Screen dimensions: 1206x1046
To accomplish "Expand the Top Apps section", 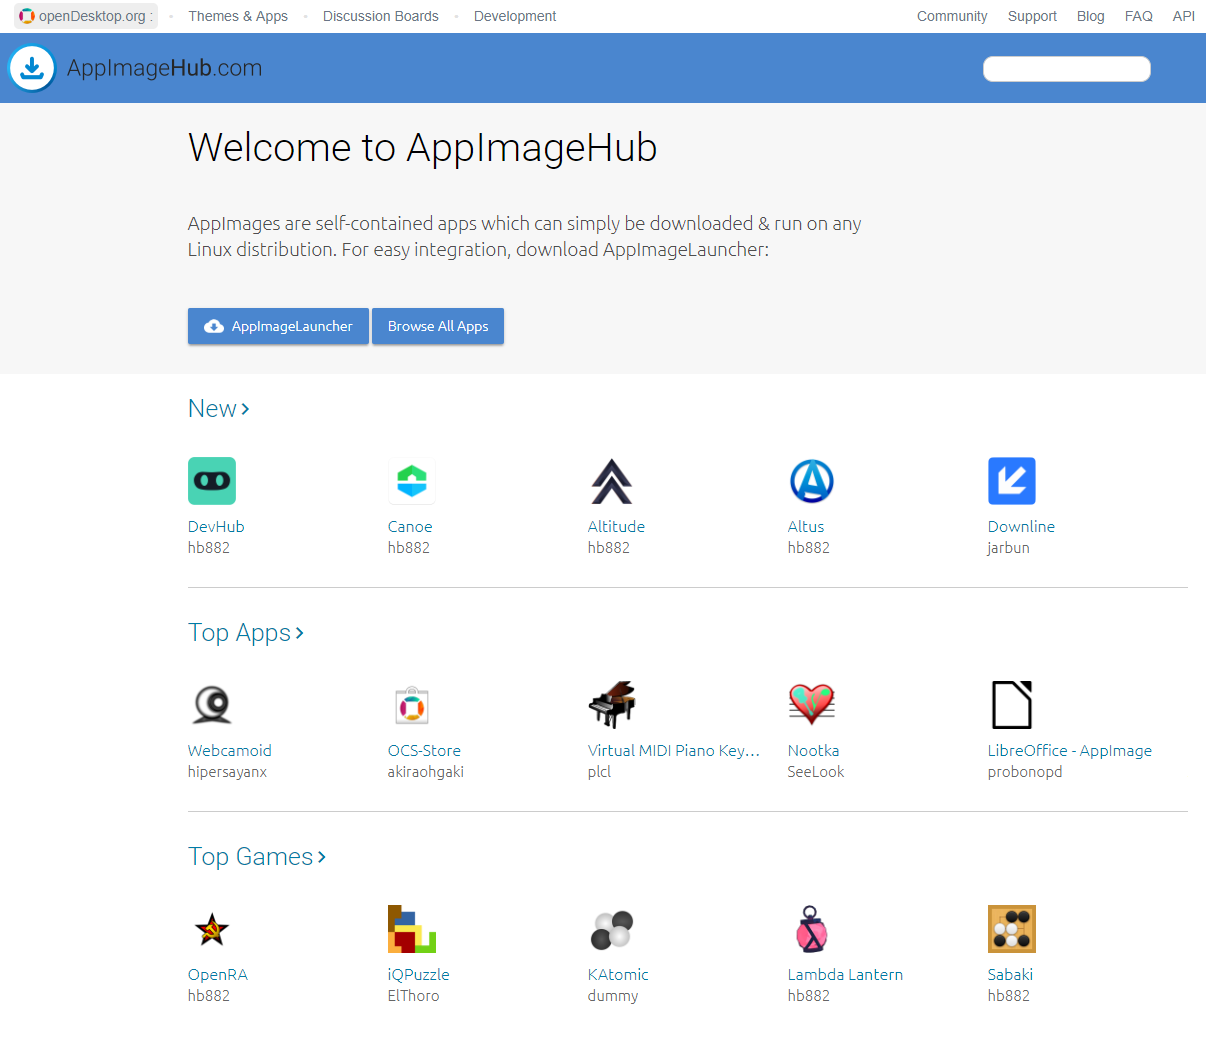I will [x=245, y=633].
